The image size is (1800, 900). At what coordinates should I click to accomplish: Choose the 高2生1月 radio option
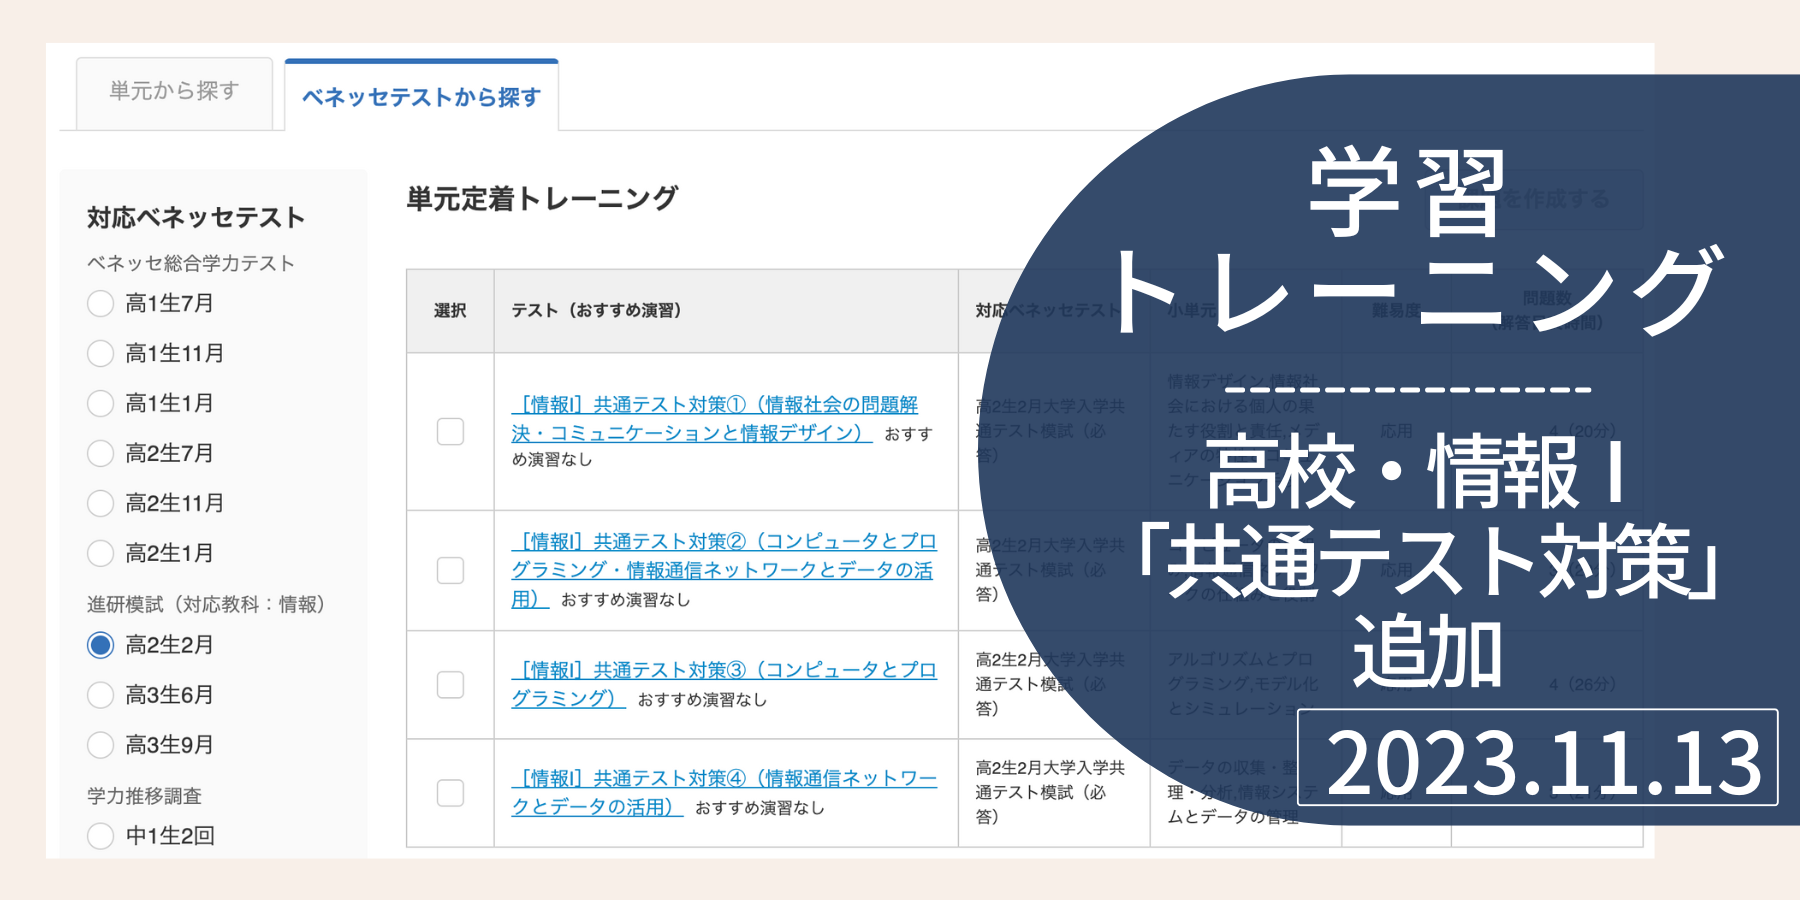point(100,553)
